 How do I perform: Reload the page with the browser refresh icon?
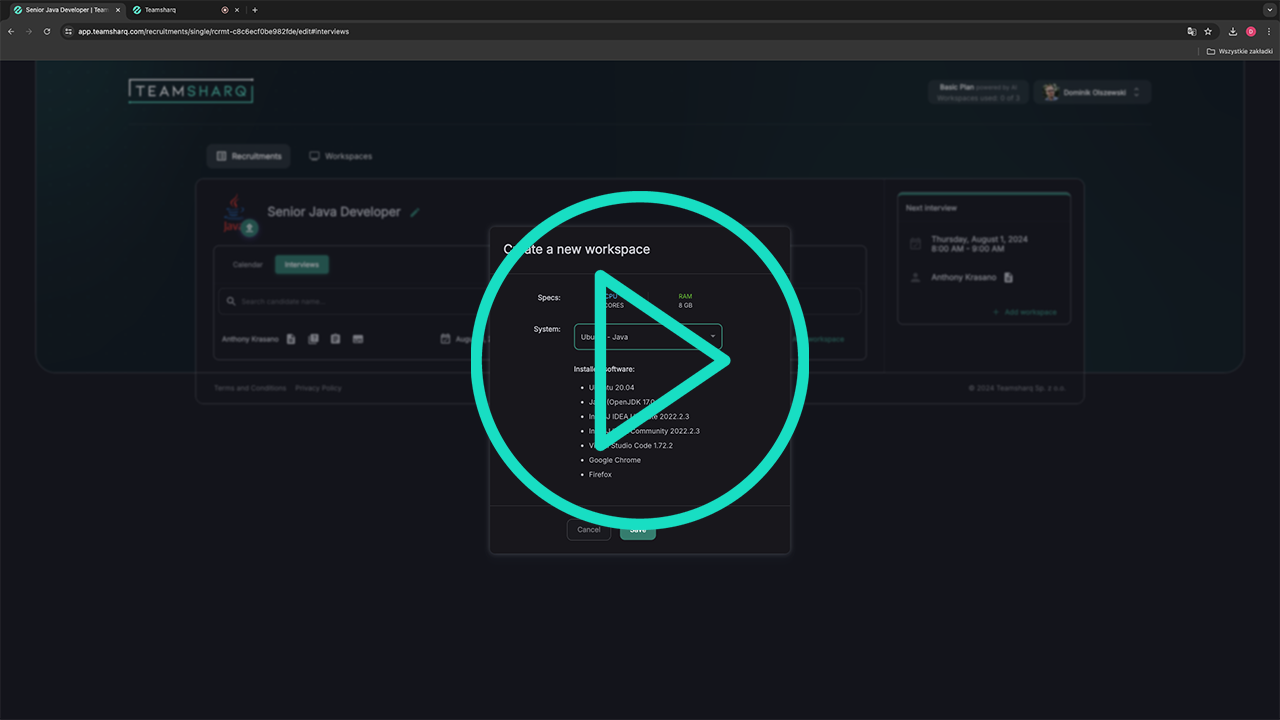[x=46, y=31]
